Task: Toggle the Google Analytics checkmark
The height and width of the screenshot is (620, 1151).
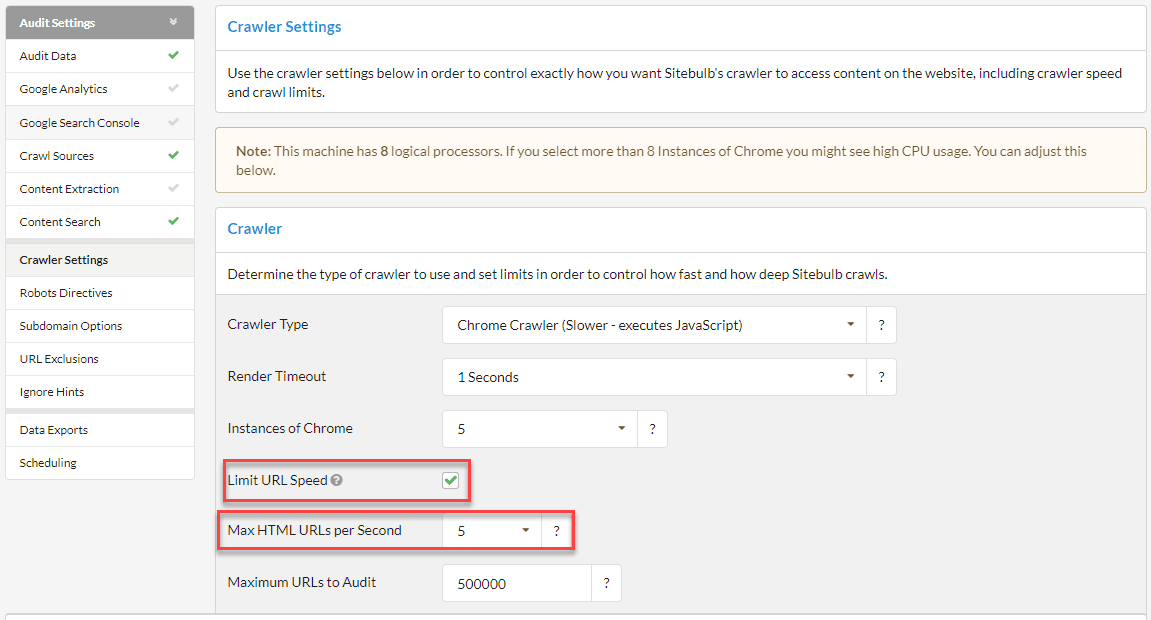Action: click(173, 88)
